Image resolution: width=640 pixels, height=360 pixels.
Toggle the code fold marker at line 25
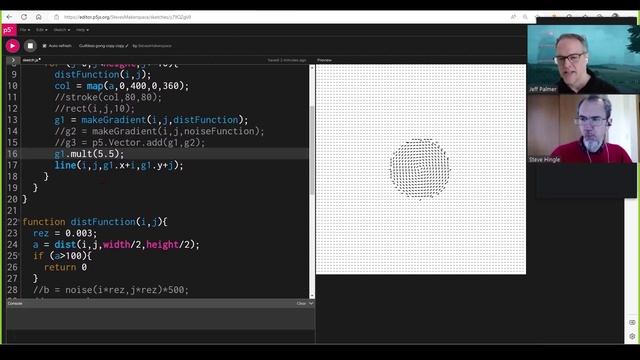click(x=20, y=255)
